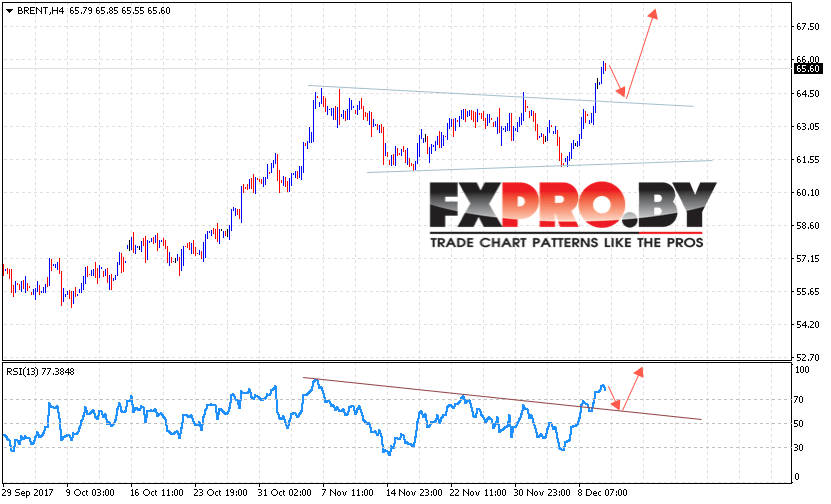
Task: Click the low price 65.55 in header
Action: point(132,11)
